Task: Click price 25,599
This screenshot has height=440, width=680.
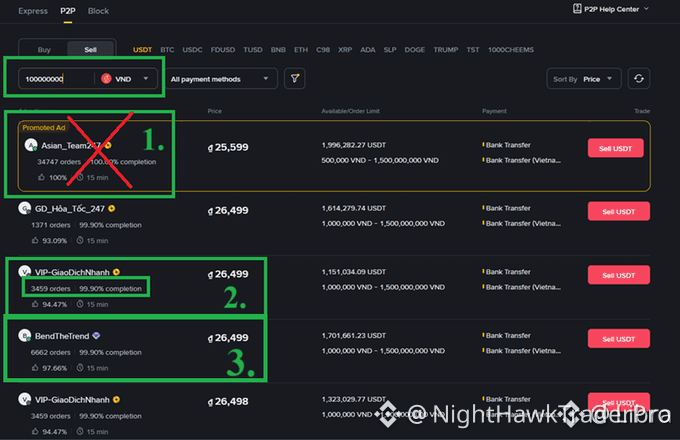Action: tap(228, 147)
